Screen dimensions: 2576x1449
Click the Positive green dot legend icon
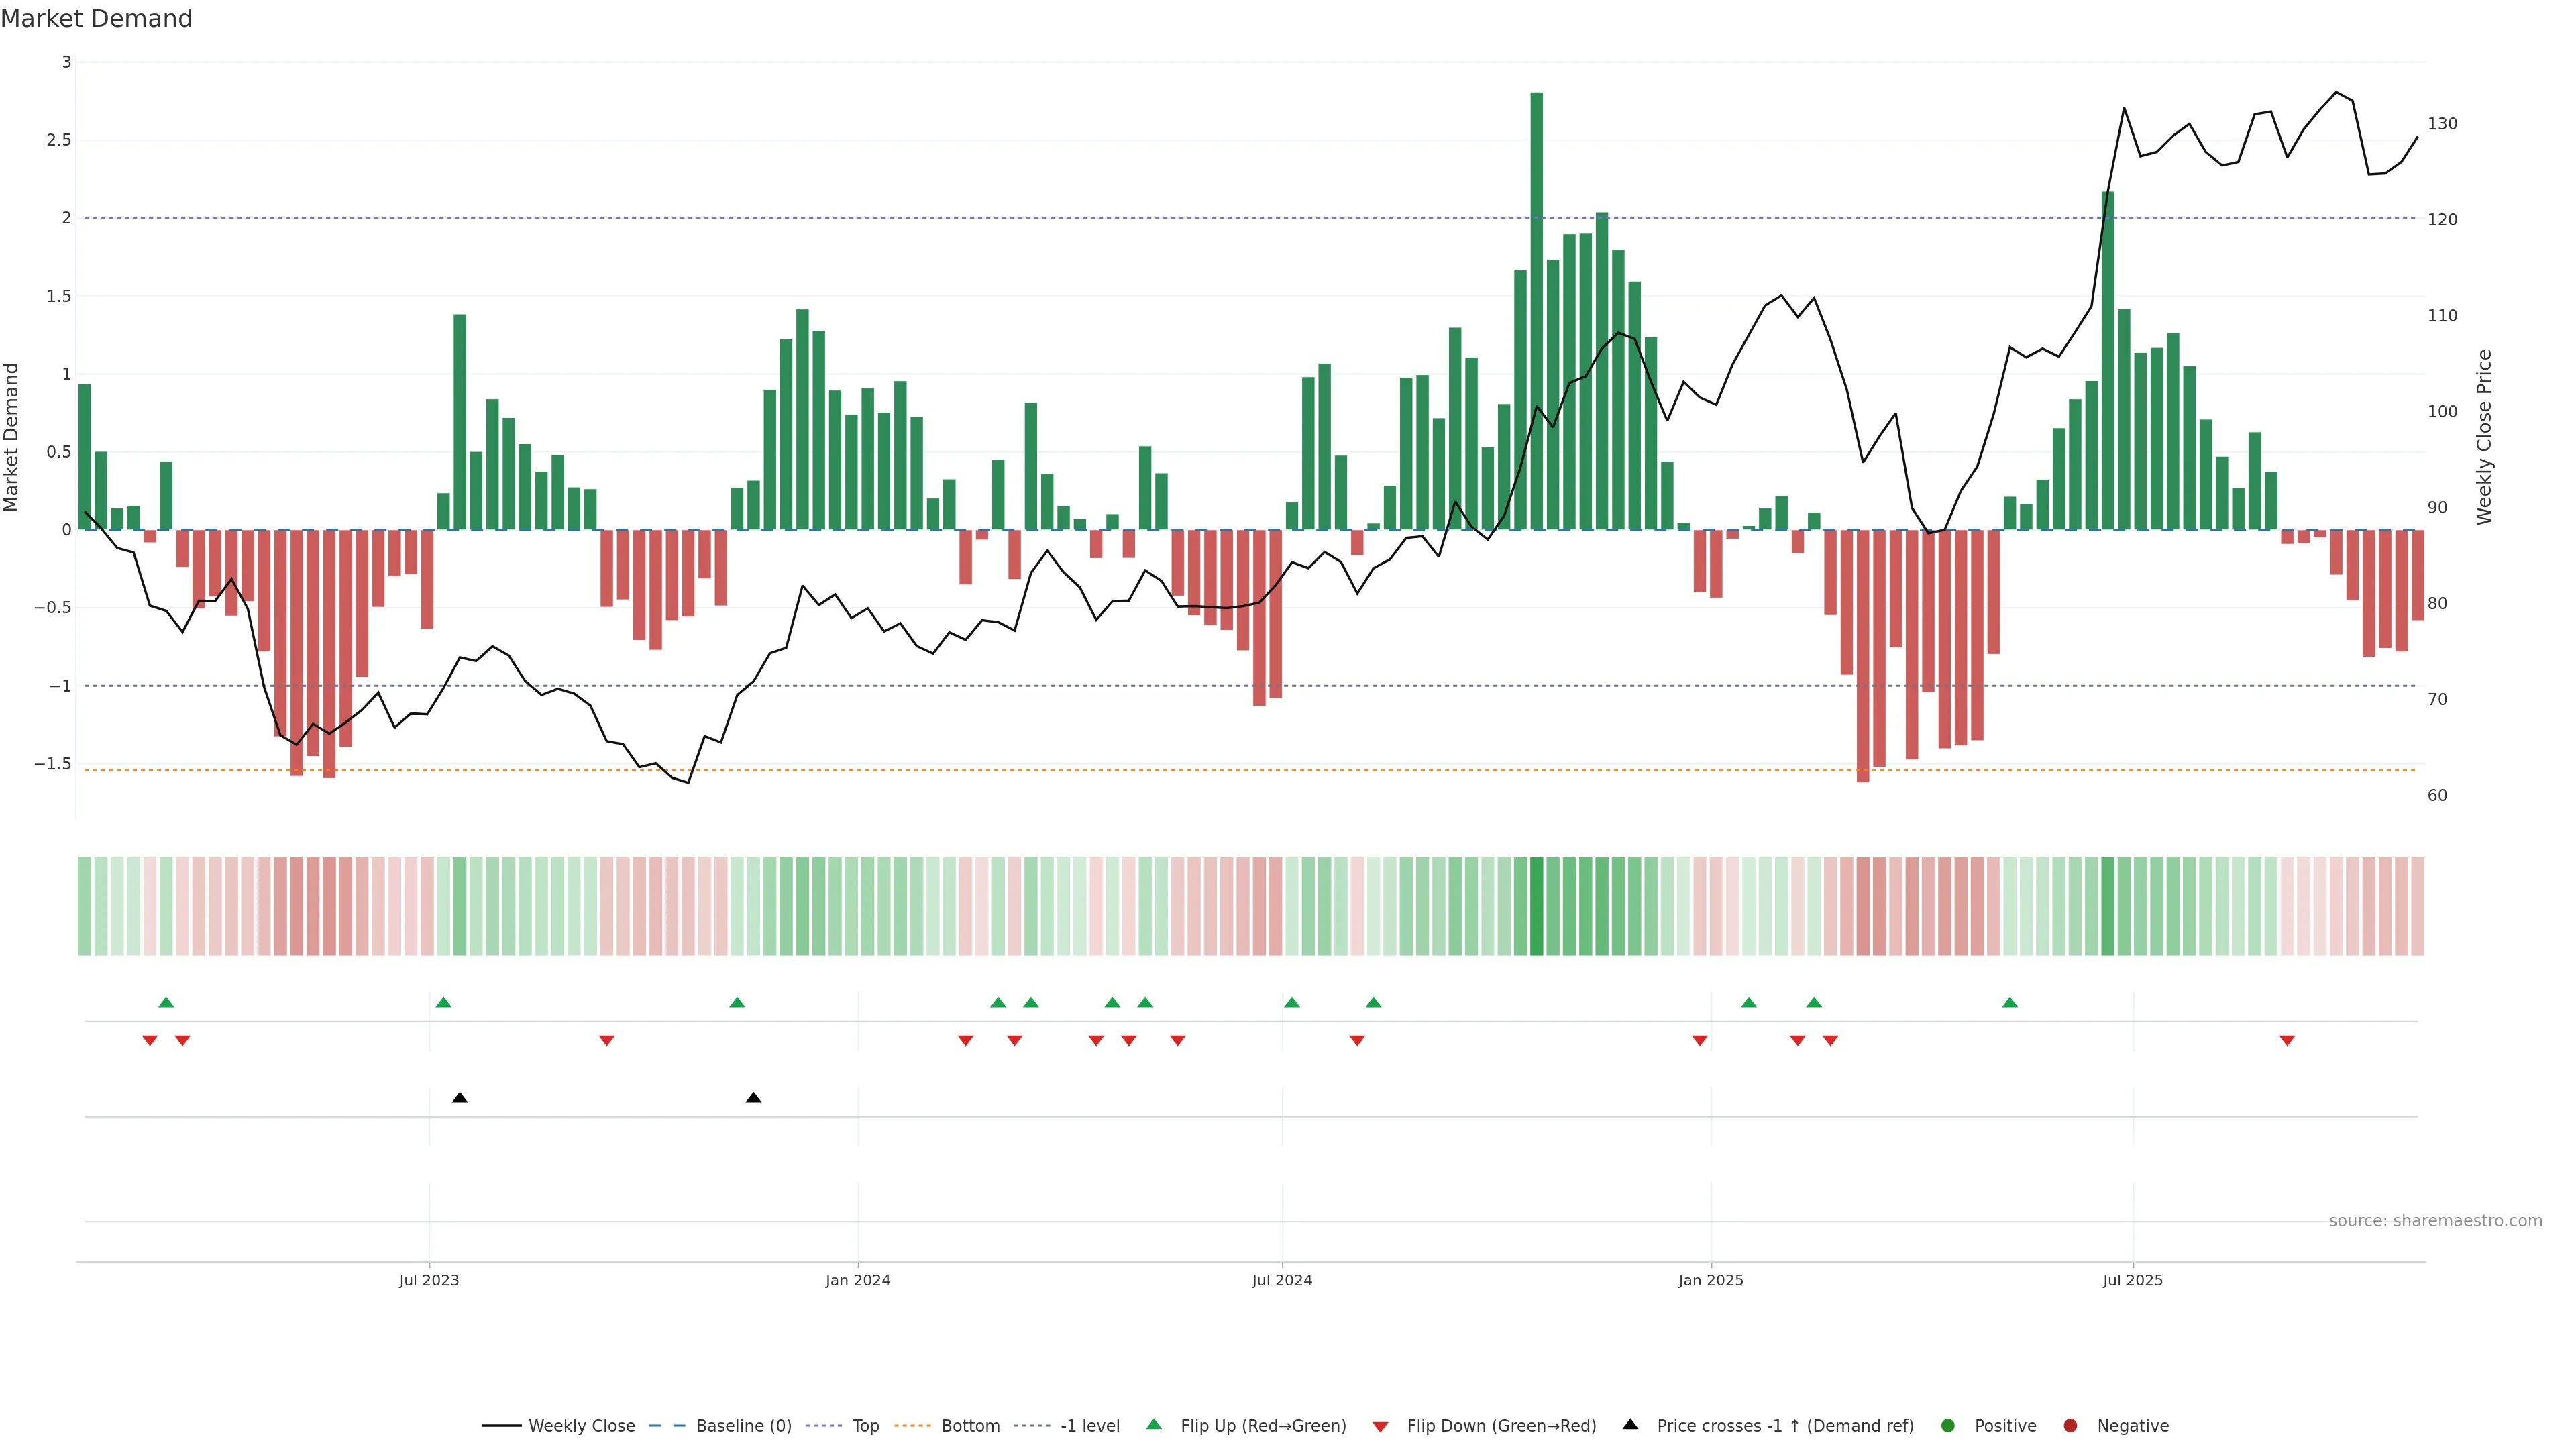pos(1947,1425)
